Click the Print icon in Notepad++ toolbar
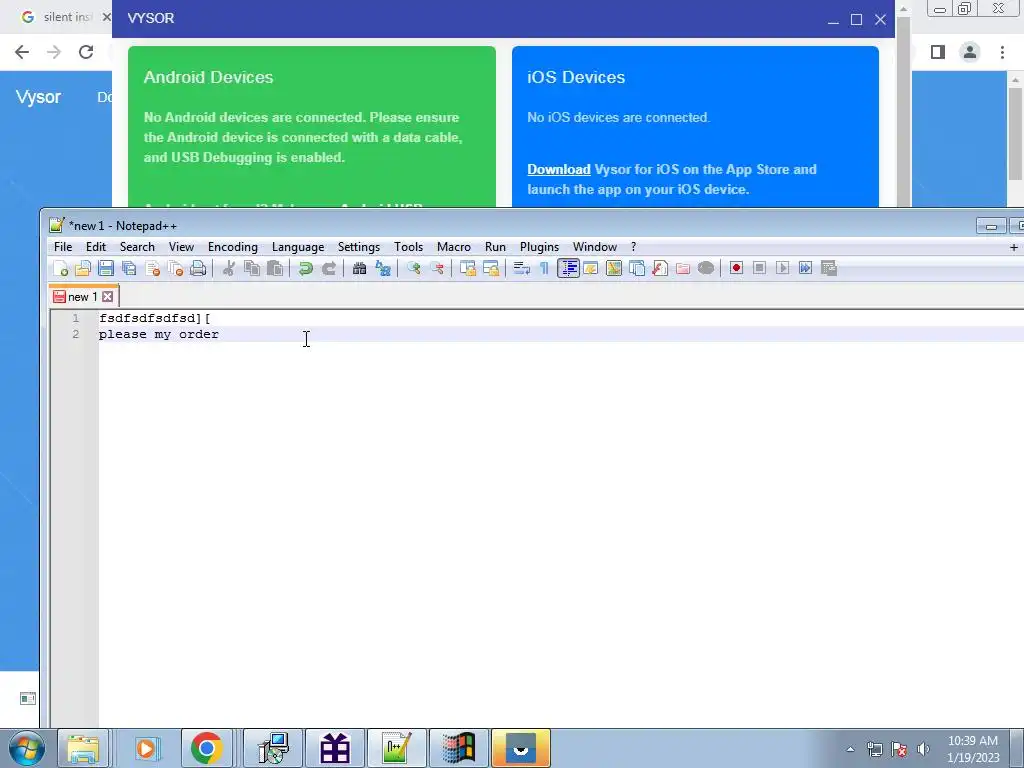The image size is (1024, 768). click(x=199, y=268)
